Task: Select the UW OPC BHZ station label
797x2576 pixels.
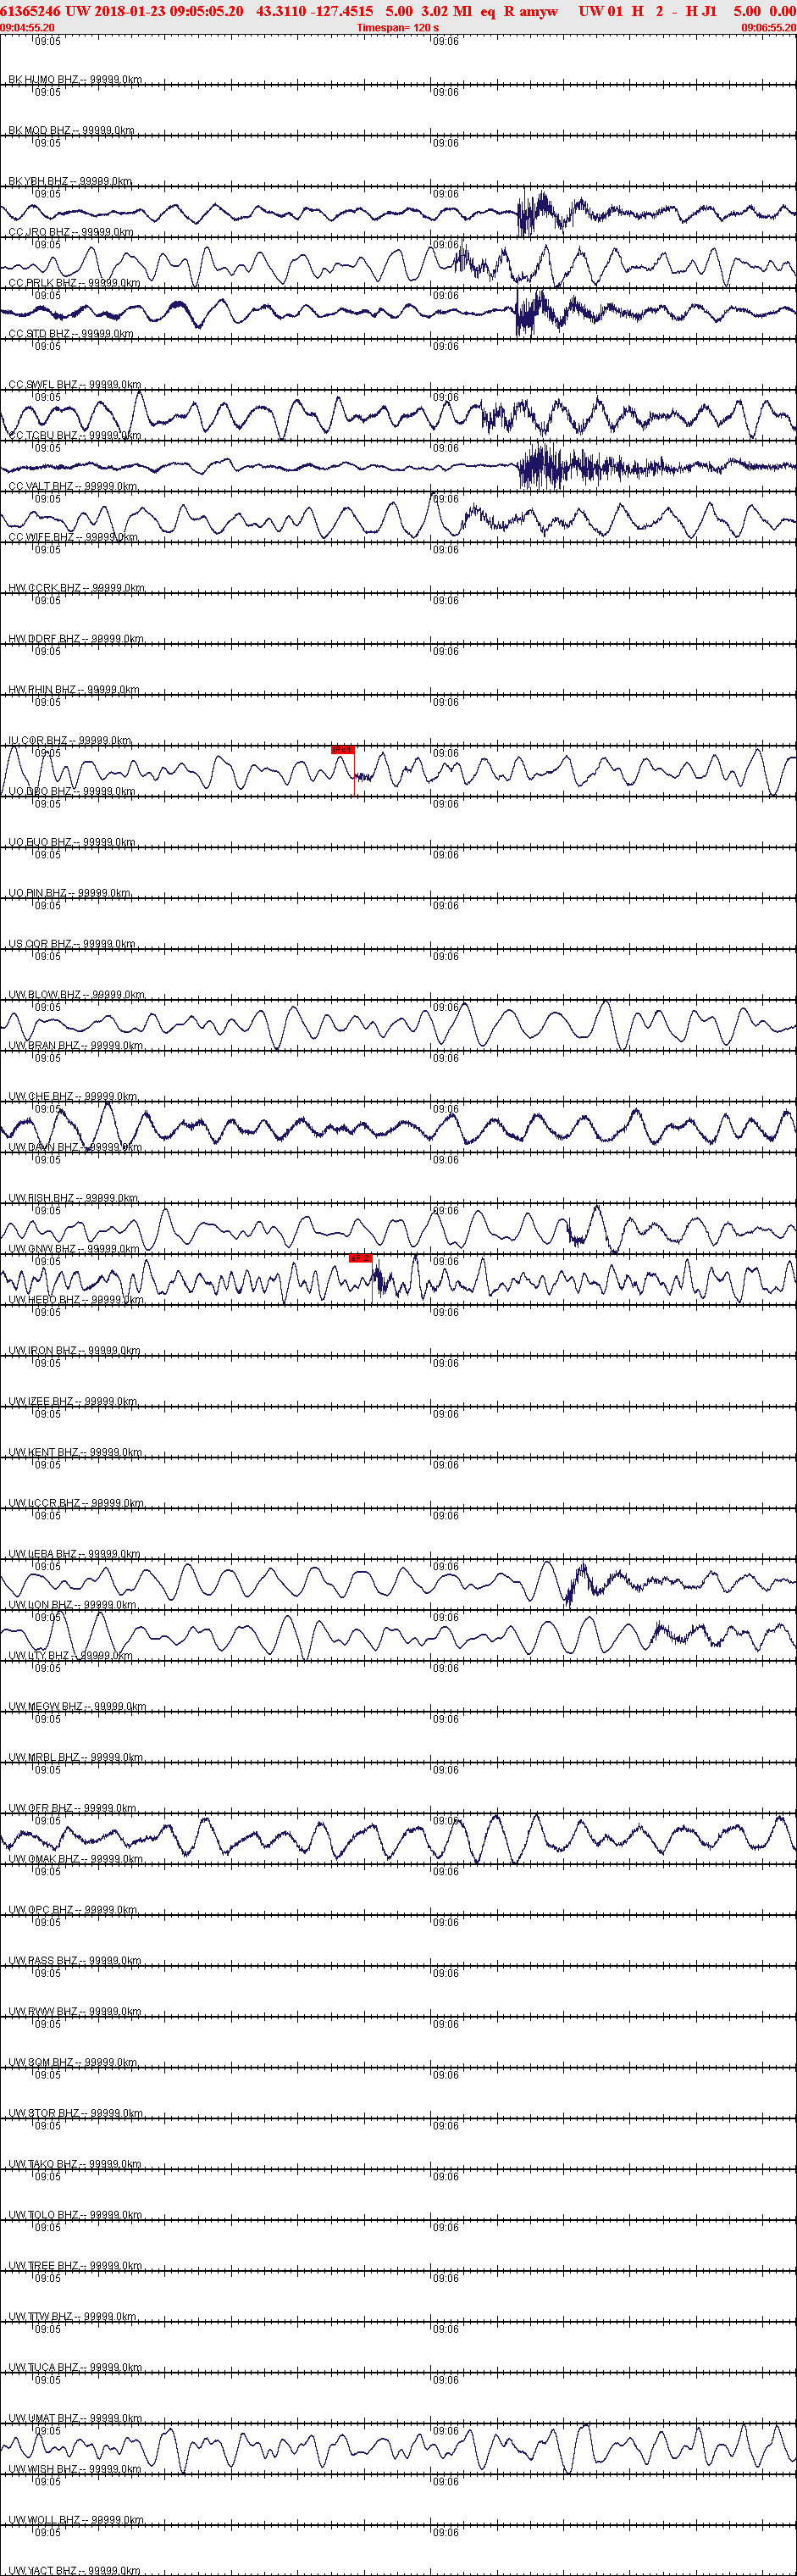Action: (73, 1910)
